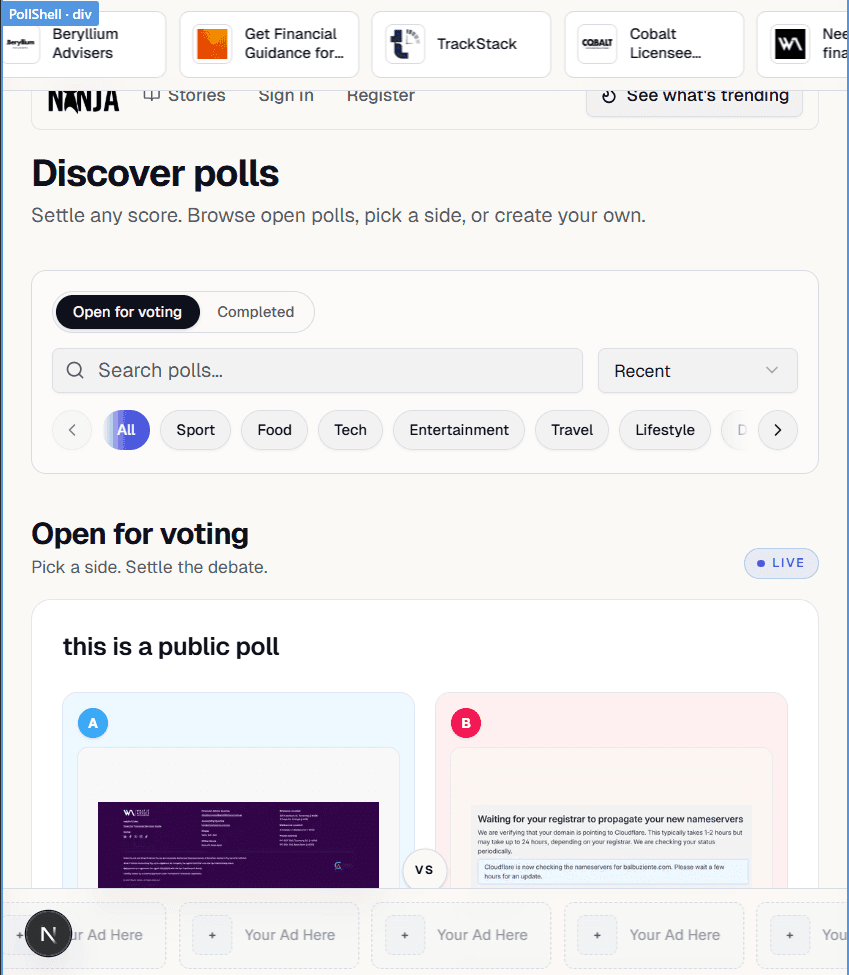Click the search magnifier icon in the poll search bar
This screenshot has height=975, width=849.
[75, 370]
